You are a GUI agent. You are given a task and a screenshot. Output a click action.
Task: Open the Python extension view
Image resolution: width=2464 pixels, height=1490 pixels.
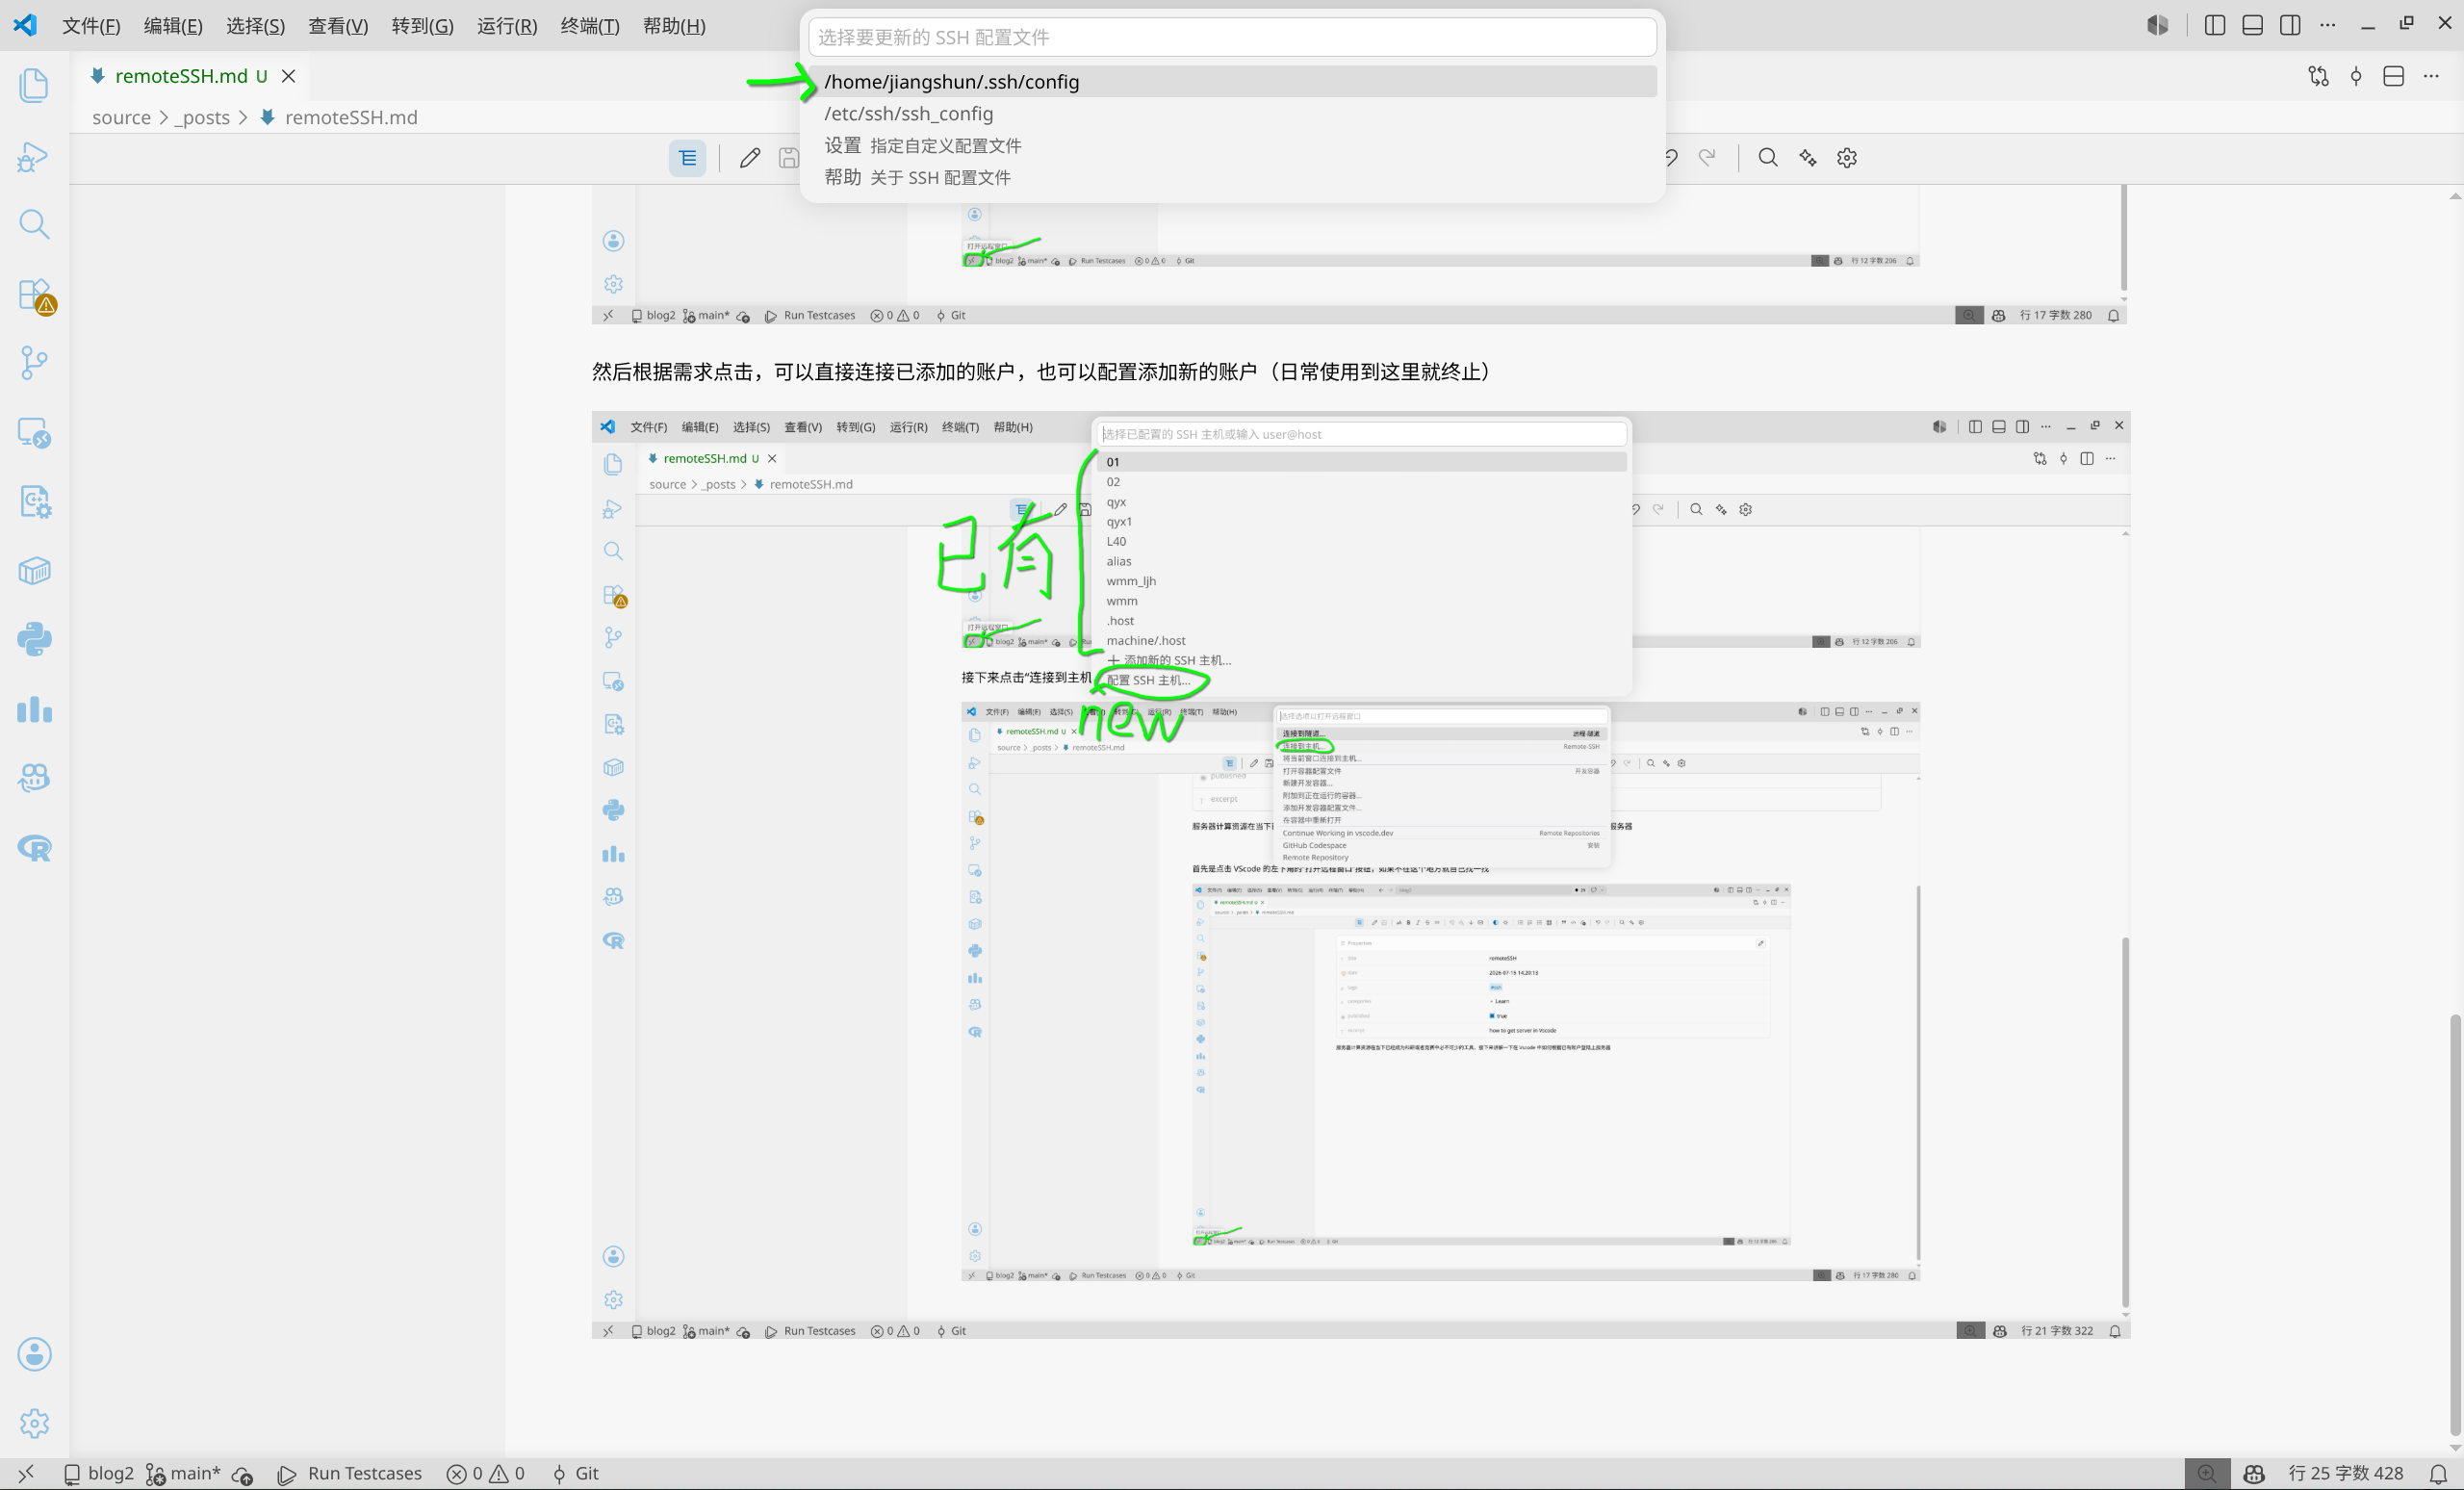34,640
